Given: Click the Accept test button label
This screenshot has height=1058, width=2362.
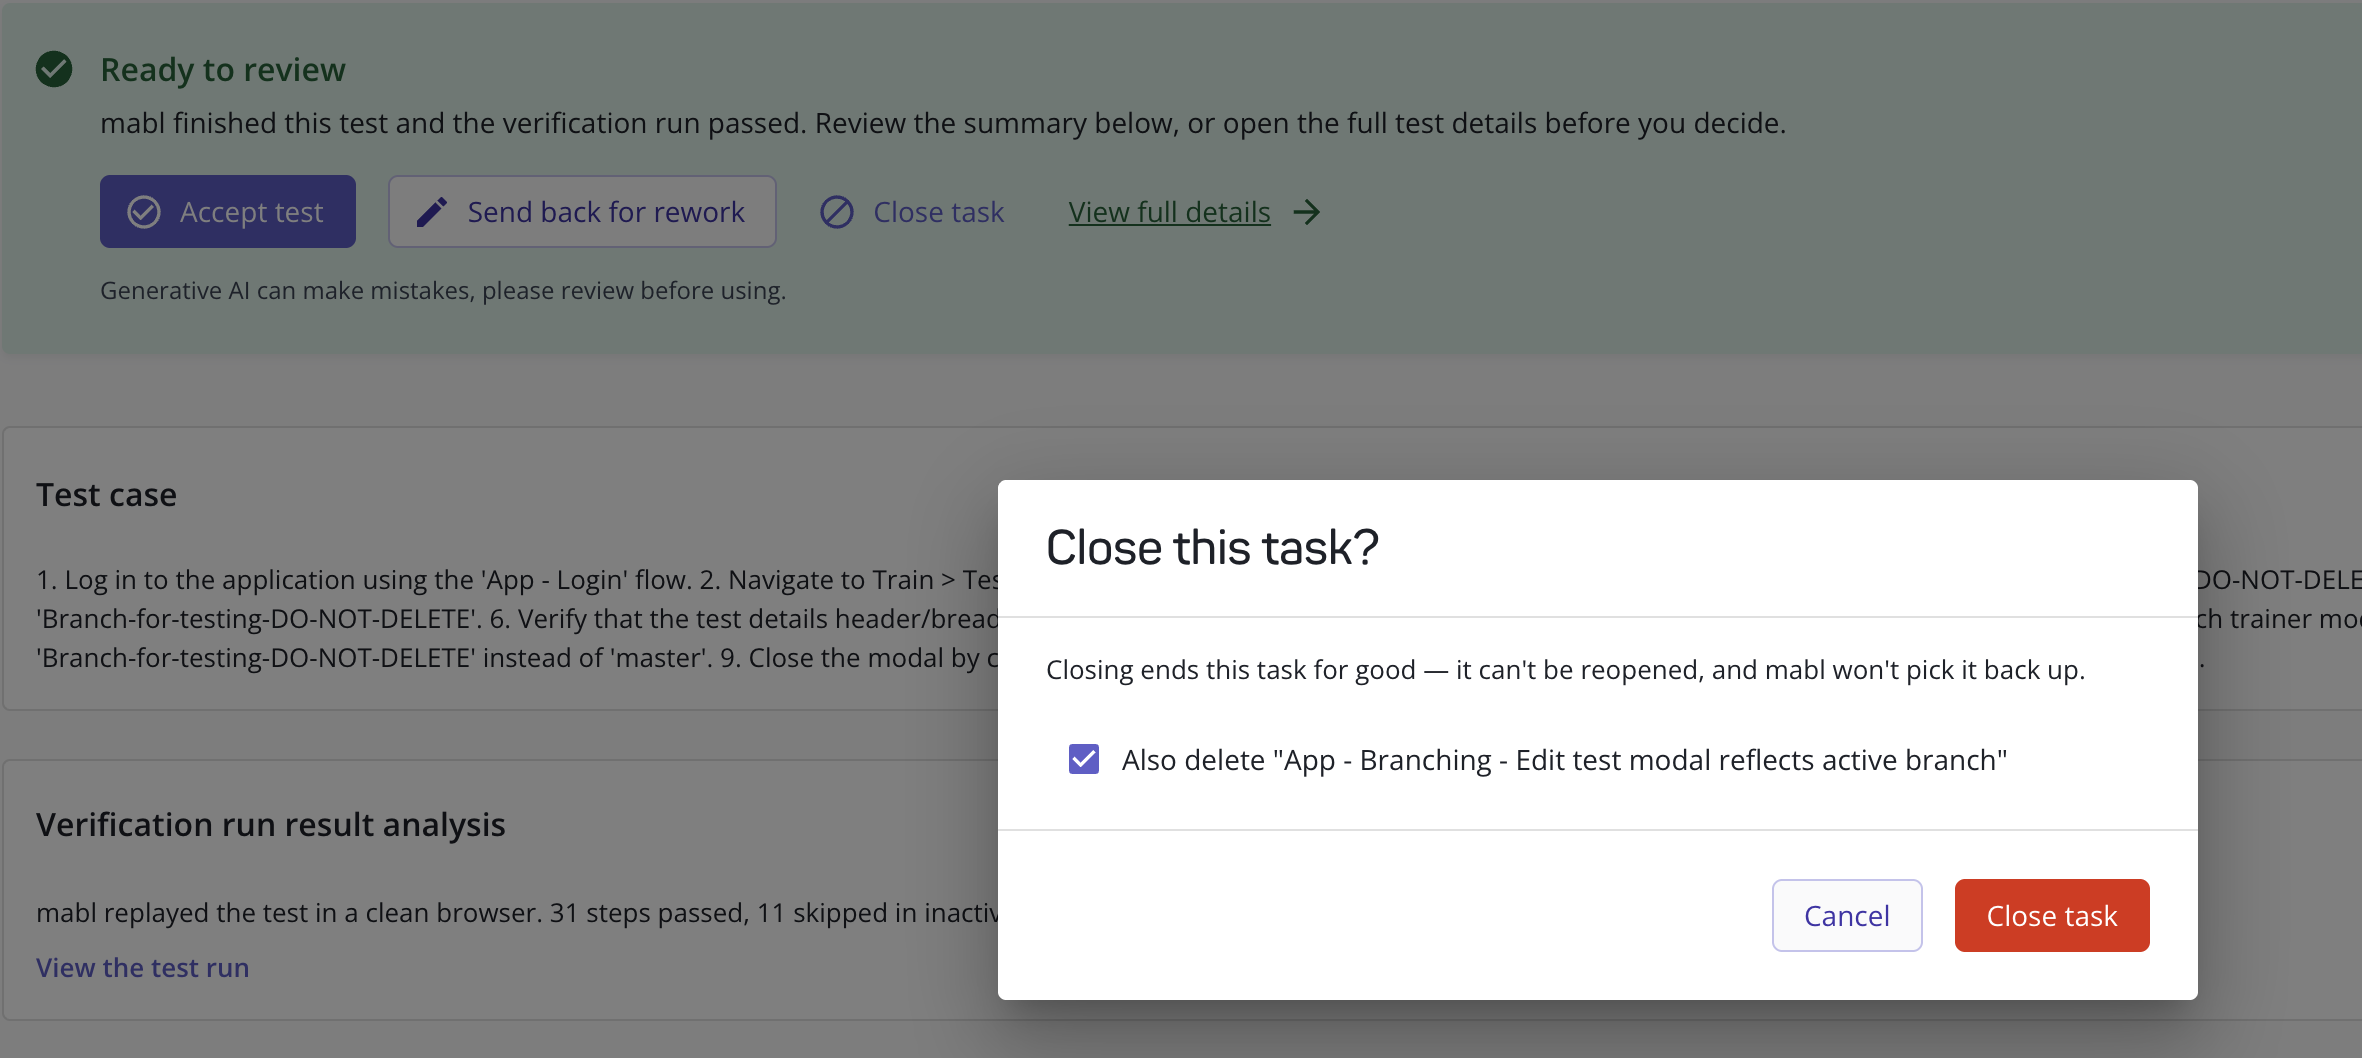Looking at the screenshot, I should tap(251, 212).
